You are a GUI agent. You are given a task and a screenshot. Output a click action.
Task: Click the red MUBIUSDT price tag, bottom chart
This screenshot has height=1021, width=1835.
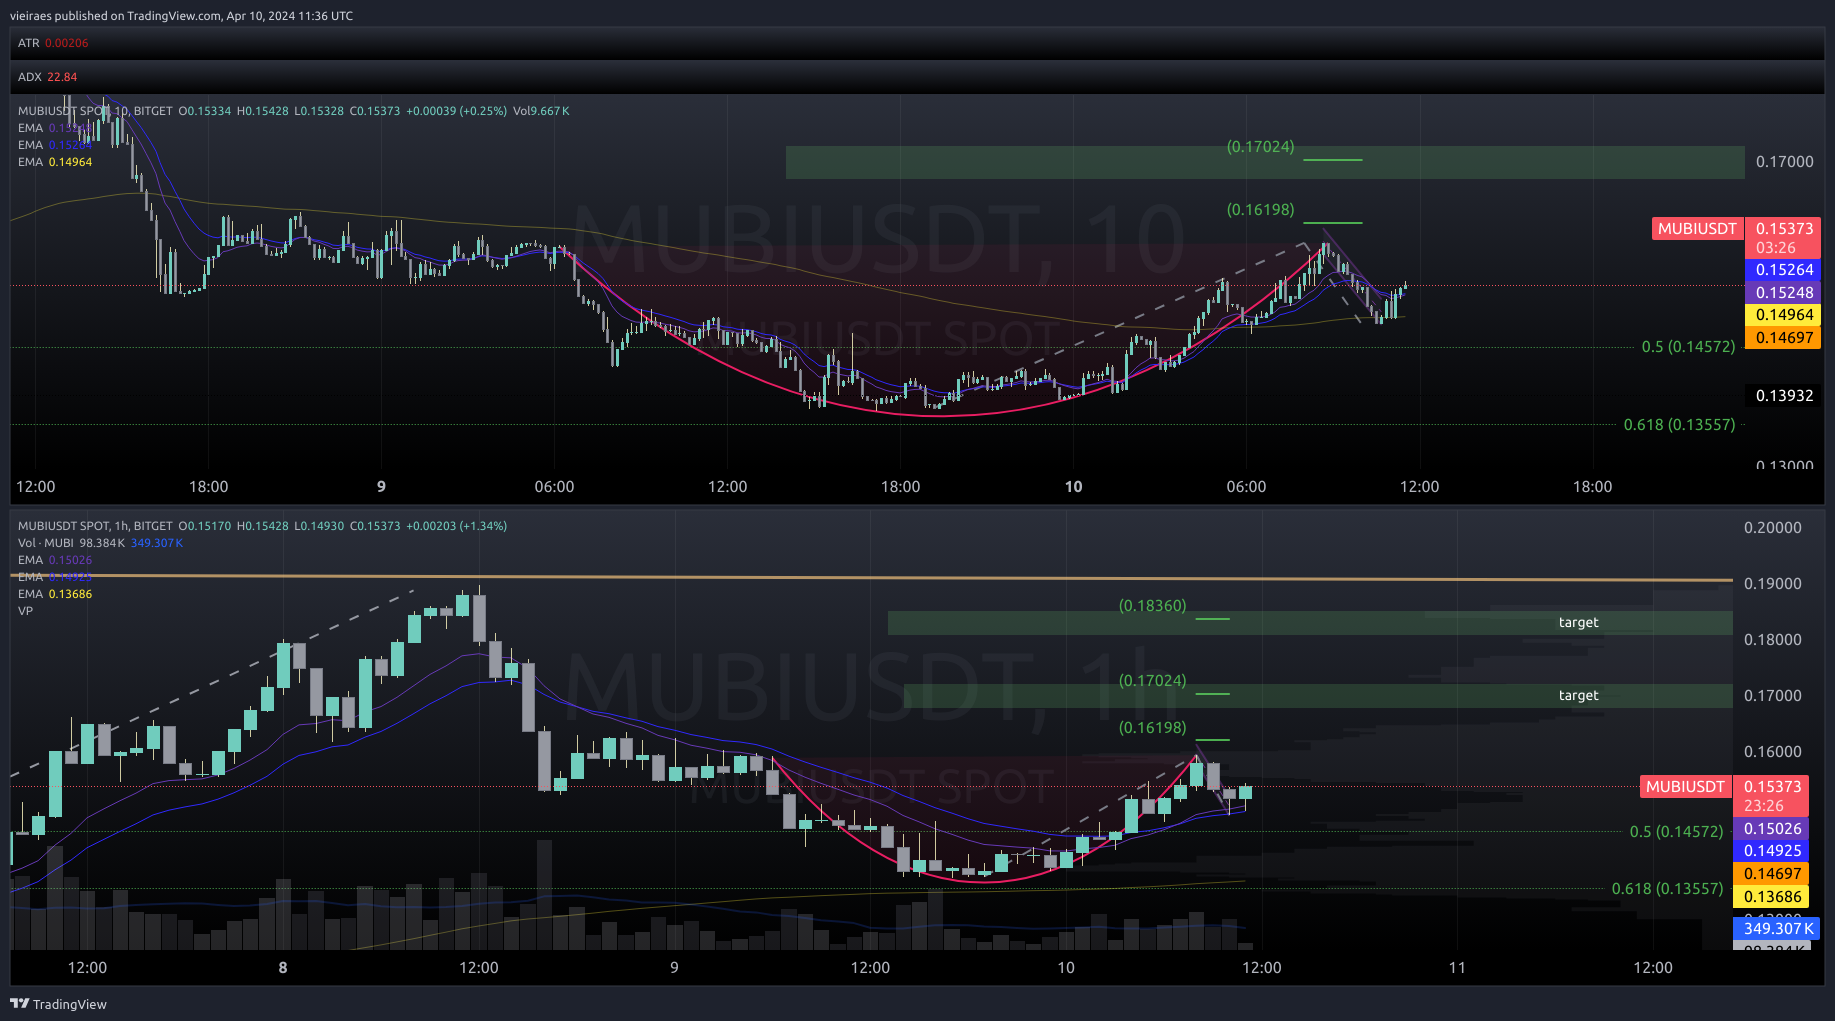click(1685, 787)
